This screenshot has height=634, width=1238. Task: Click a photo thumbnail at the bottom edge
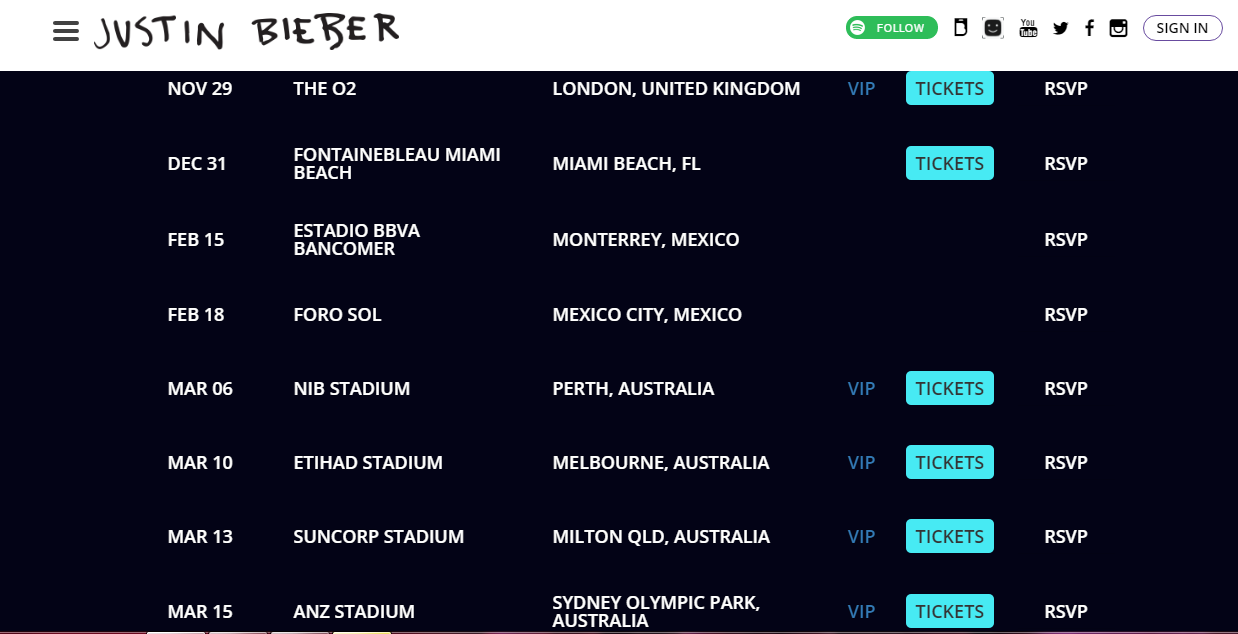click(176, 631)
